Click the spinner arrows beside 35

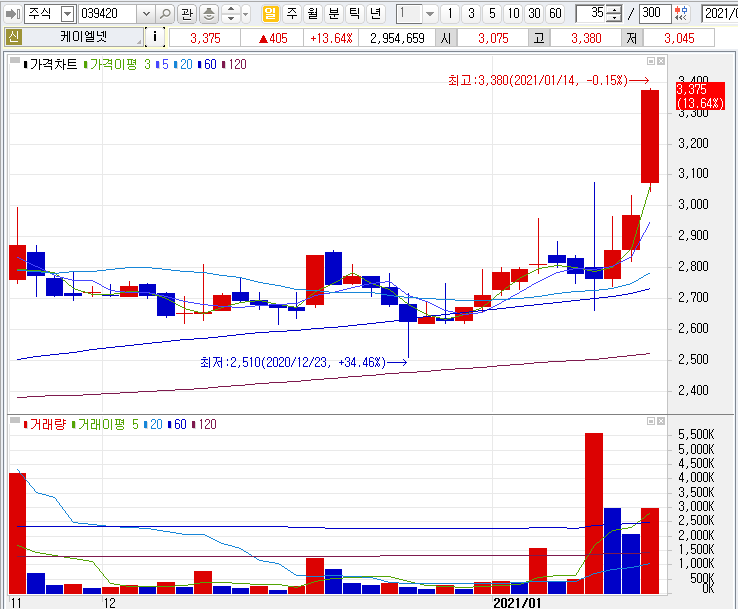pos(614,14)
